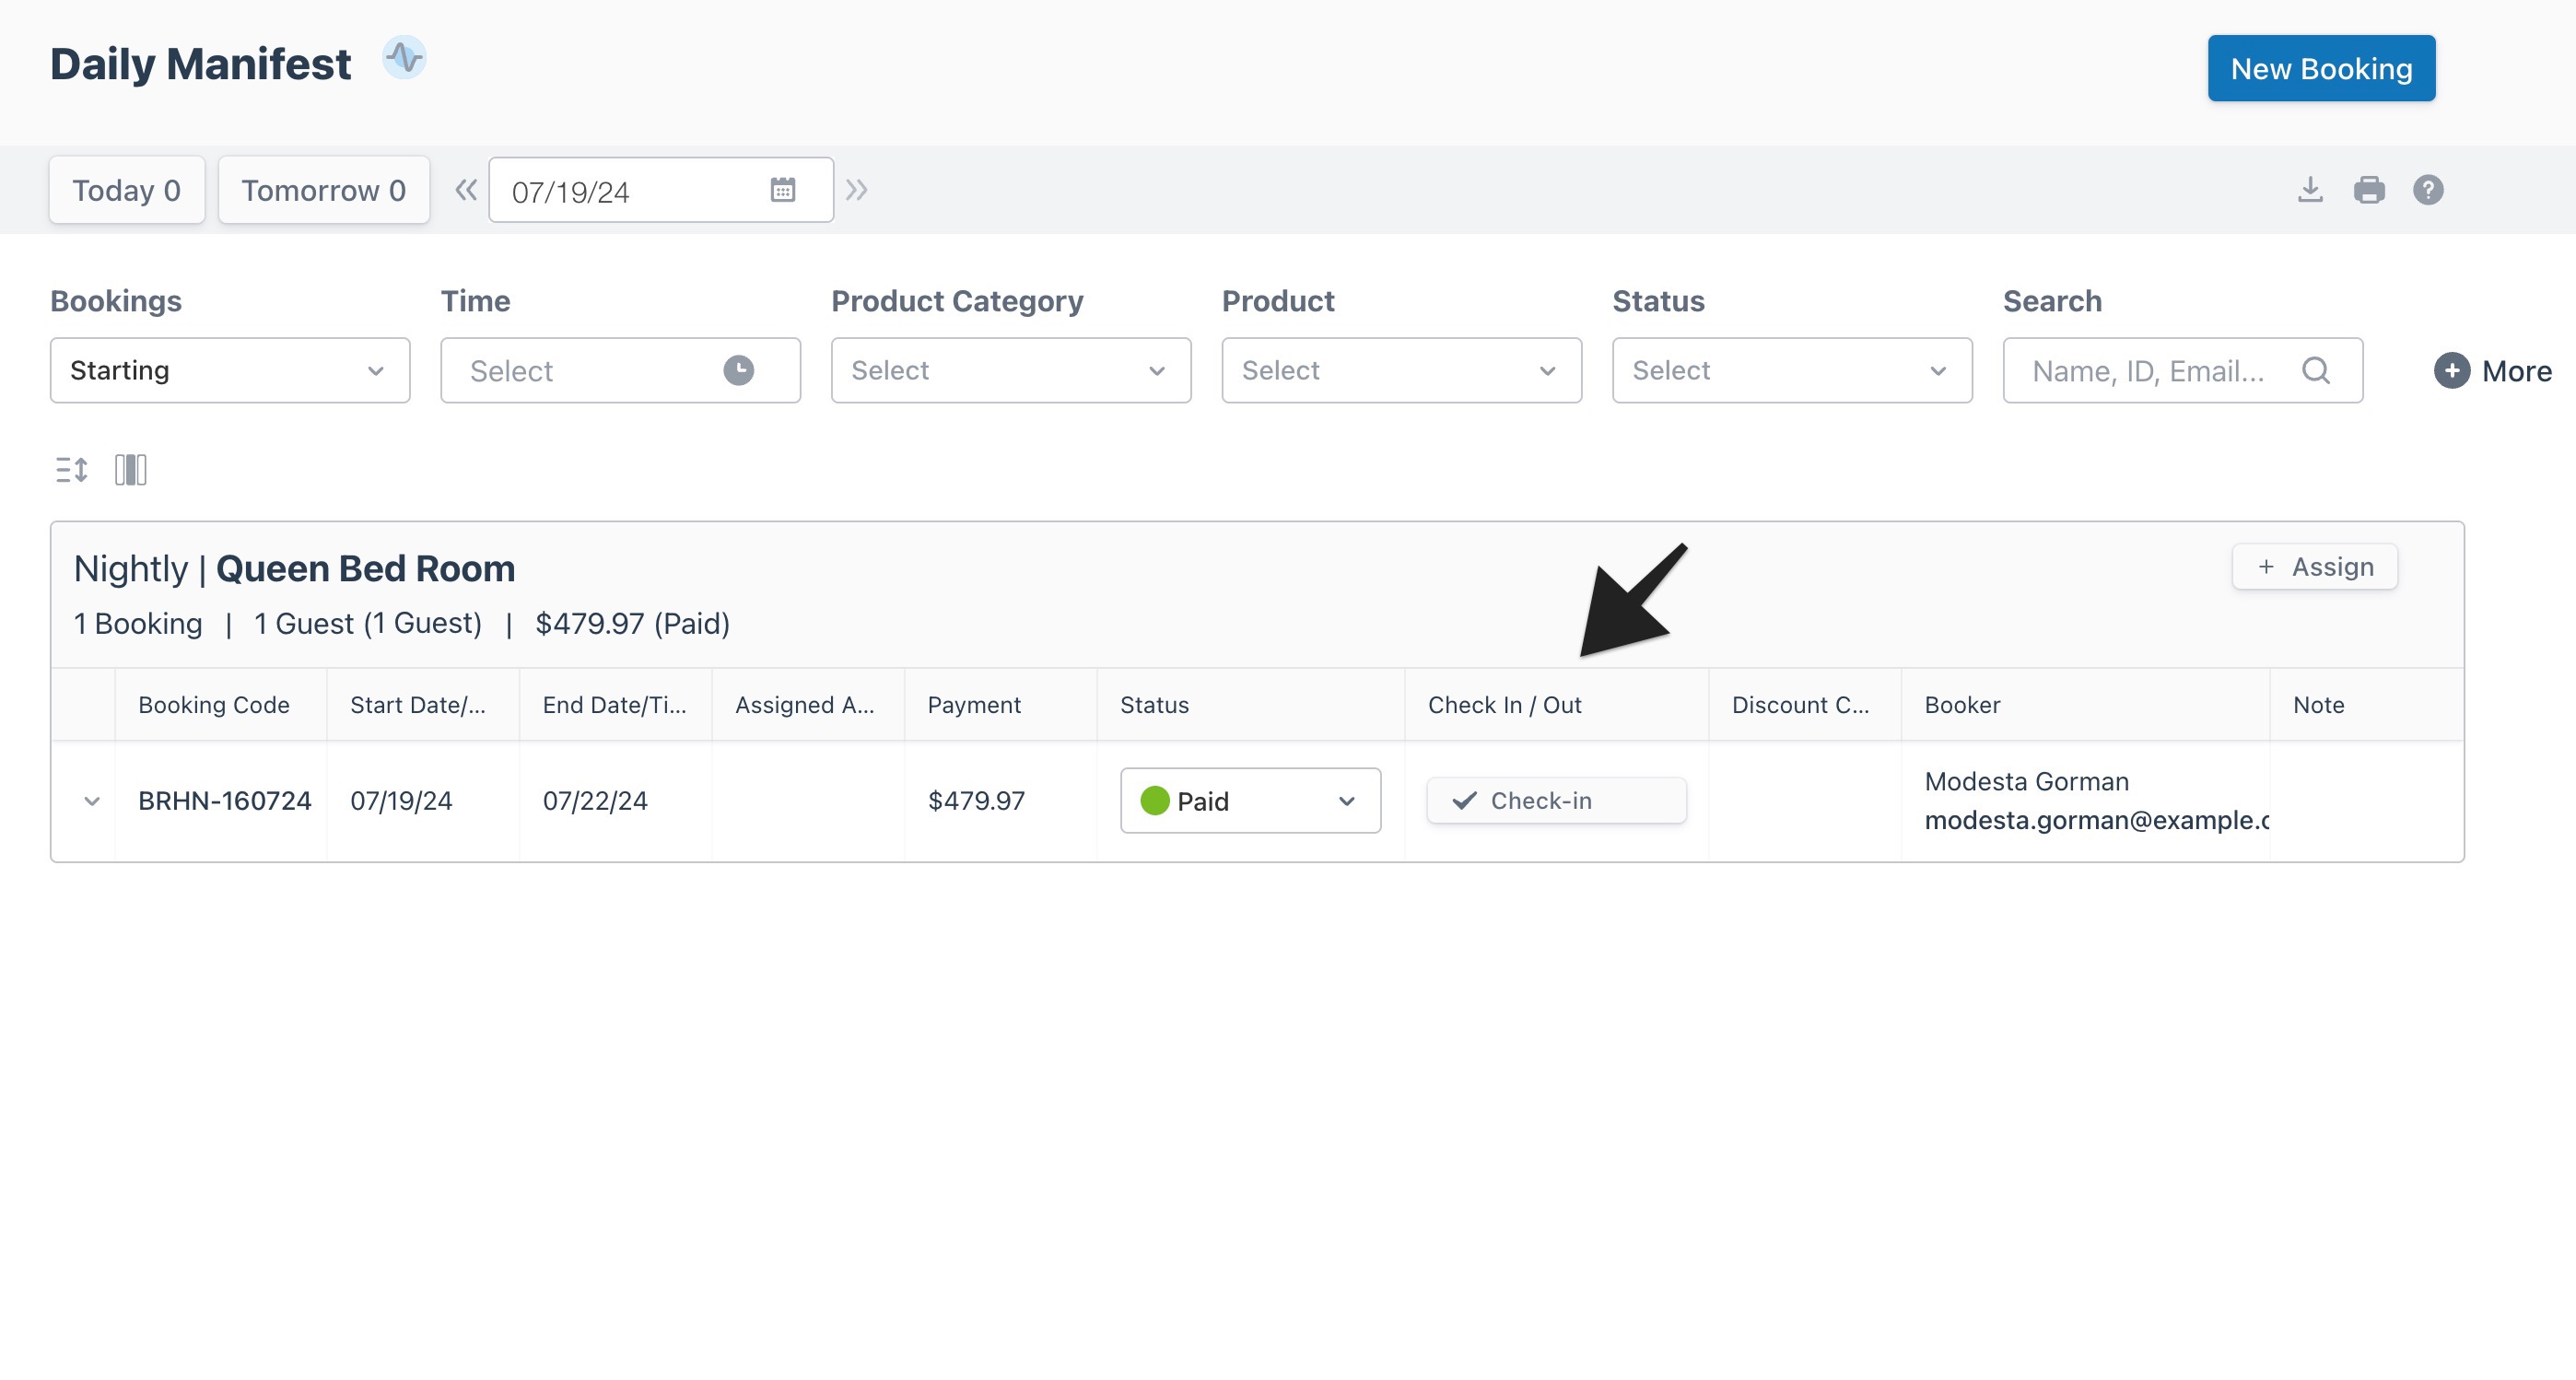Click the $479.97 (Paid) summary text
This screenshot has height=1380, width=2576.
coord(632,623)
